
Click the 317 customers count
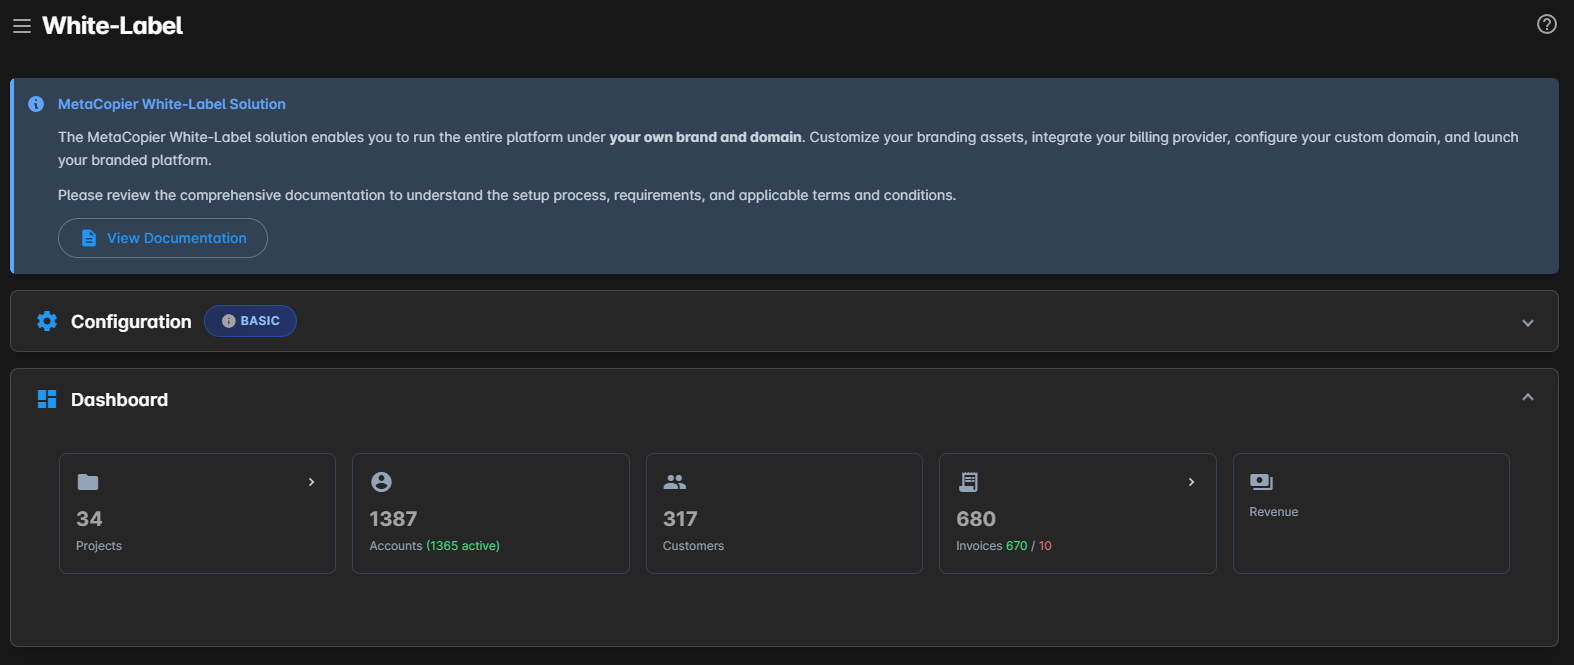[680, 519]
